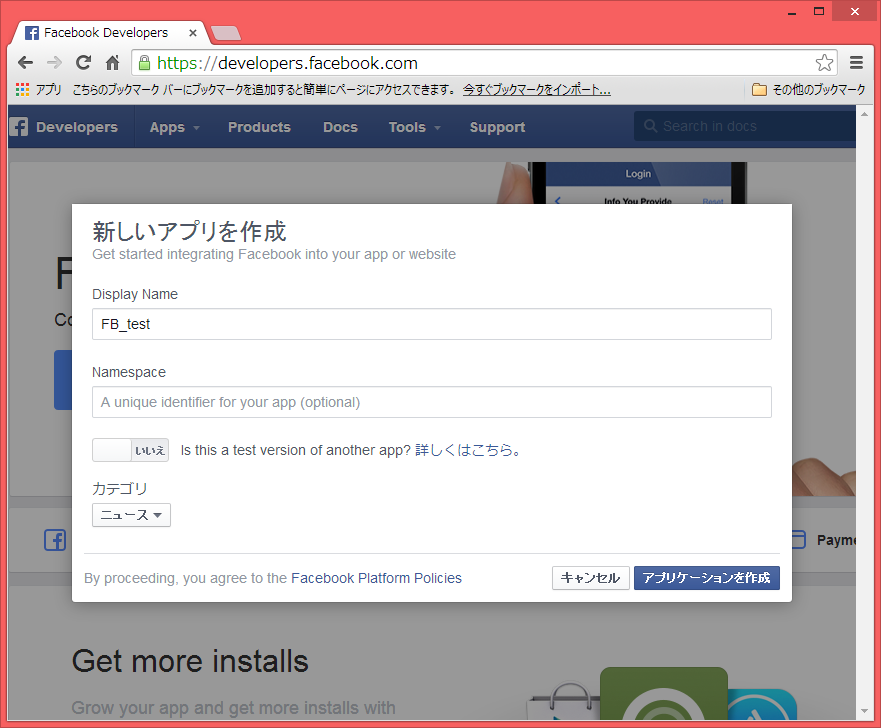Open the その他のブックマーク folder
The image size is (881, 728).
(x=809, y=89)
